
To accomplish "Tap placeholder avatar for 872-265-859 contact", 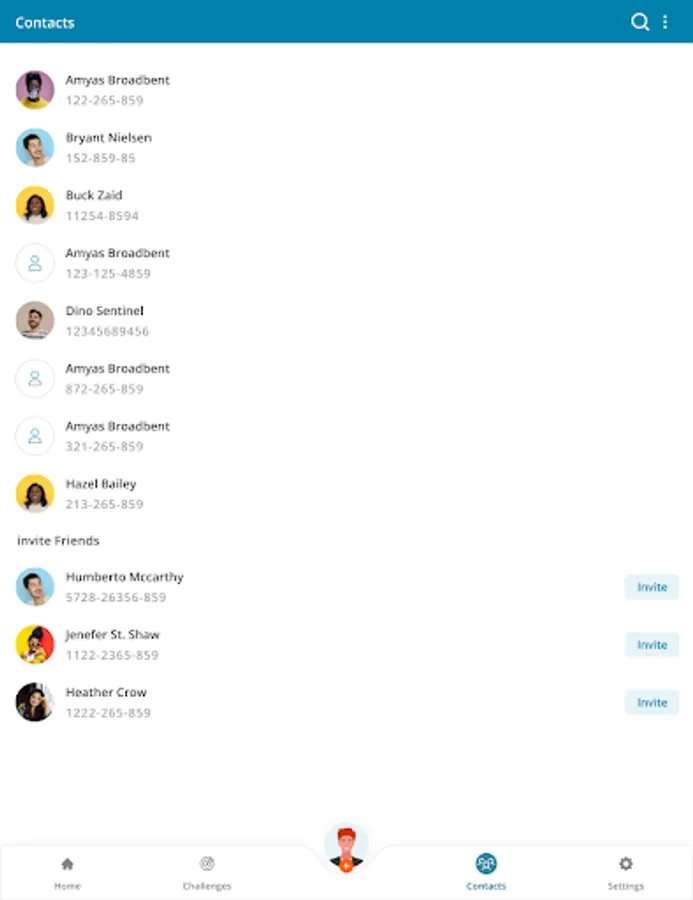I will coord(35,378).
